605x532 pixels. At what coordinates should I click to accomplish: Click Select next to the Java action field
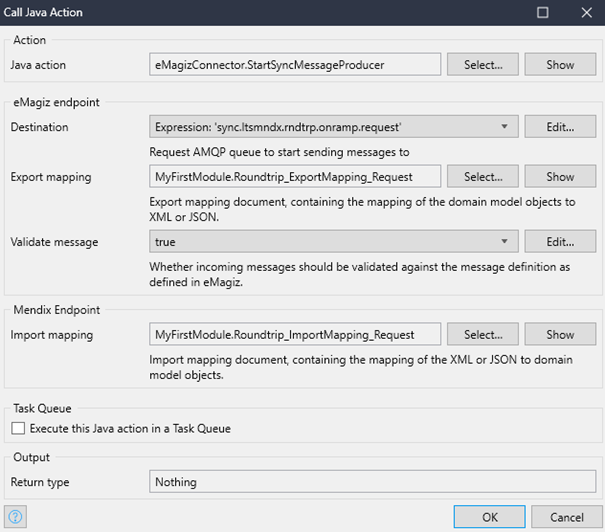(x=483, y=64)
